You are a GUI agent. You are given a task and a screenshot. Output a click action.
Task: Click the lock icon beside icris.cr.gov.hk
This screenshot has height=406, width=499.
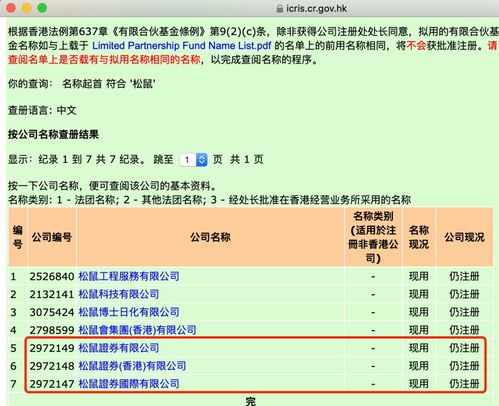point(280,9)
